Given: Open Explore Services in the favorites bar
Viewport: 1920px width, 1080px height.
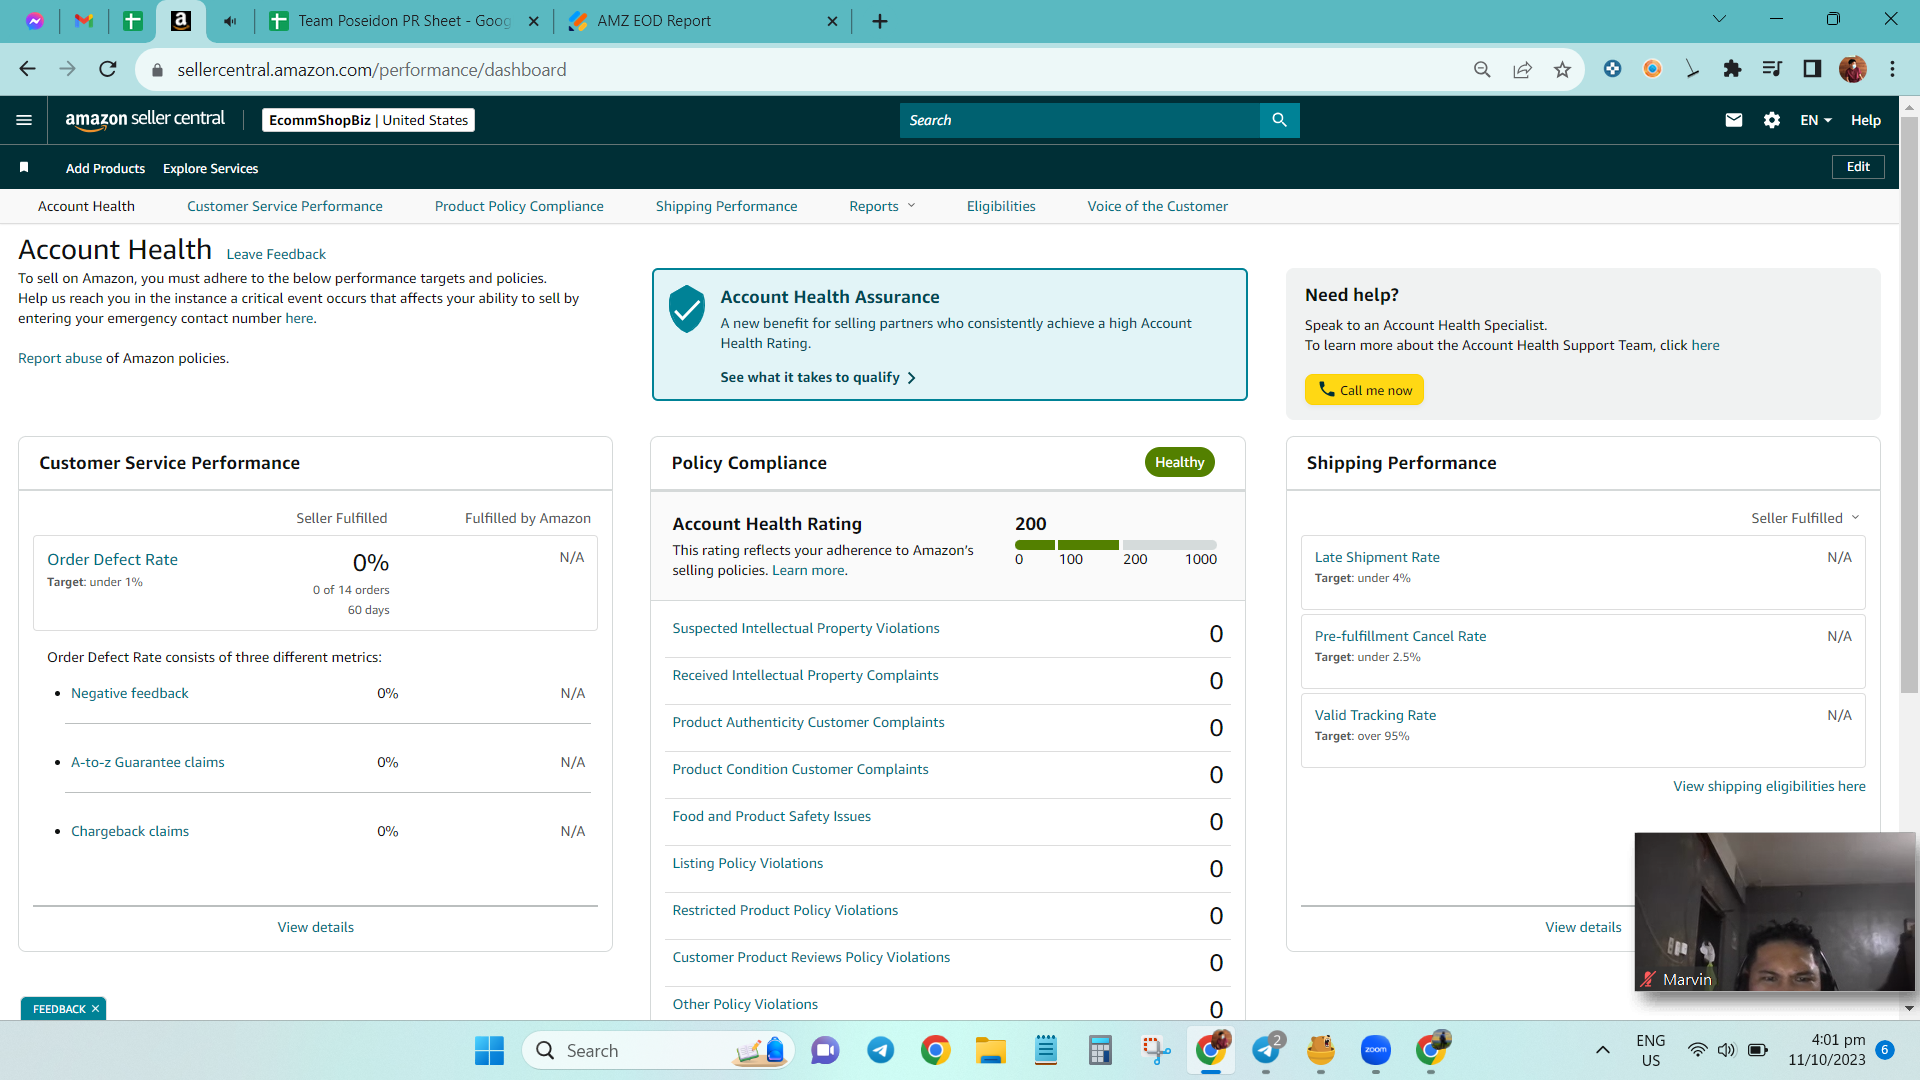Looking at the screenshot, I should point(210,168).
